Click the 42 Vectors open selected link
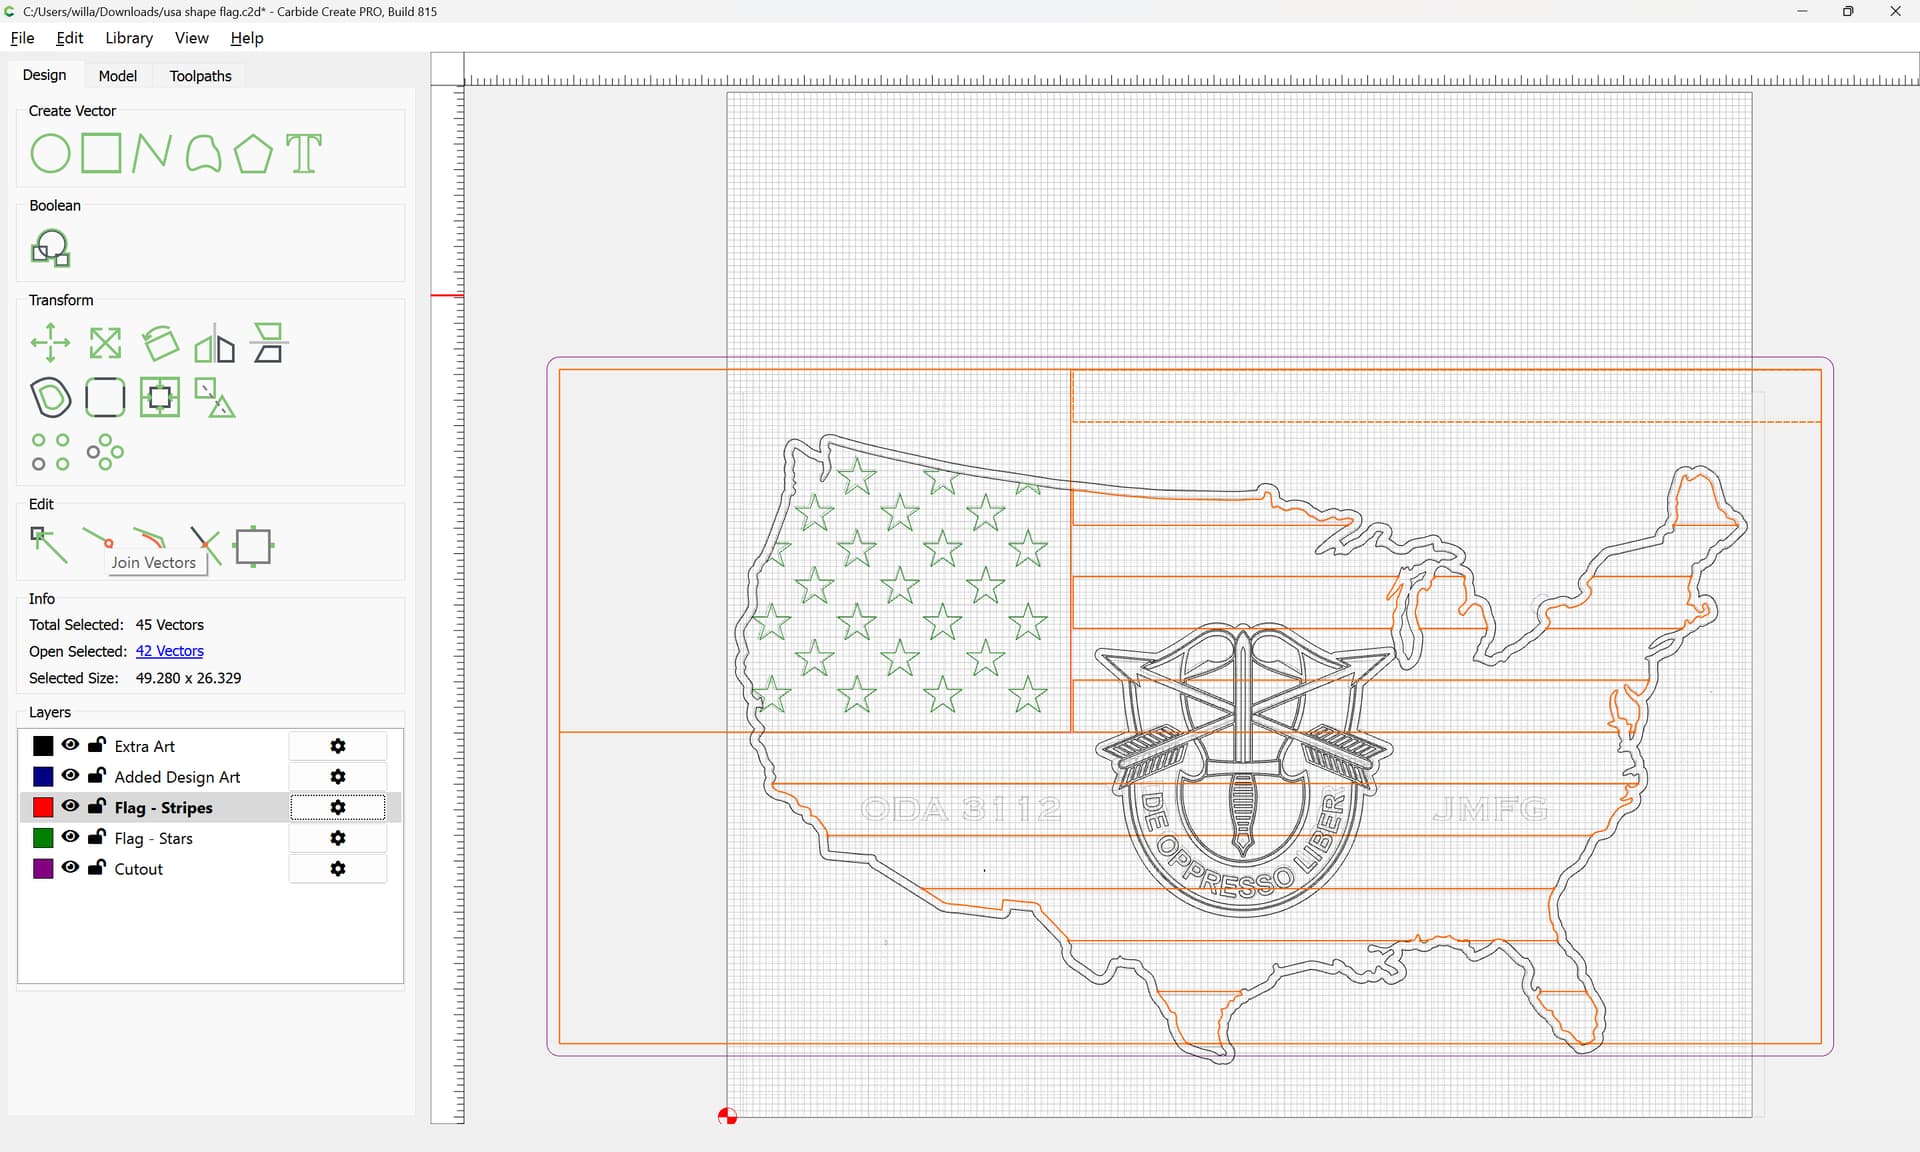Viewport: 1920px width, 1152px height. point(170,651)
